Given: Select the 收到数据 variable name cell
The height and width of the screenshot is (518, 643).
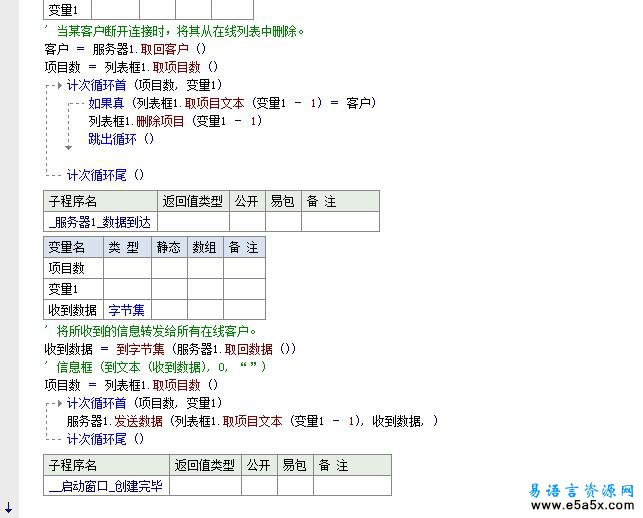Looking at the screenshot, I should pos(73,310).
